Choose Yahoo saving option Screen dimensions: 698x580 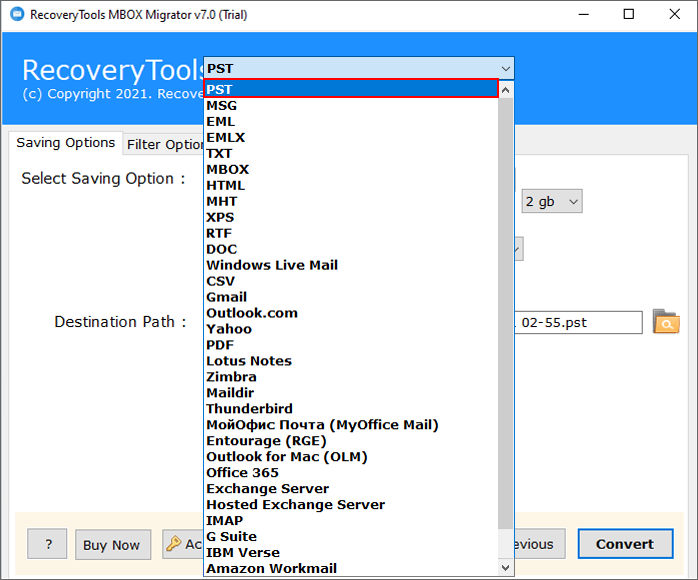(x=351, y=329)
